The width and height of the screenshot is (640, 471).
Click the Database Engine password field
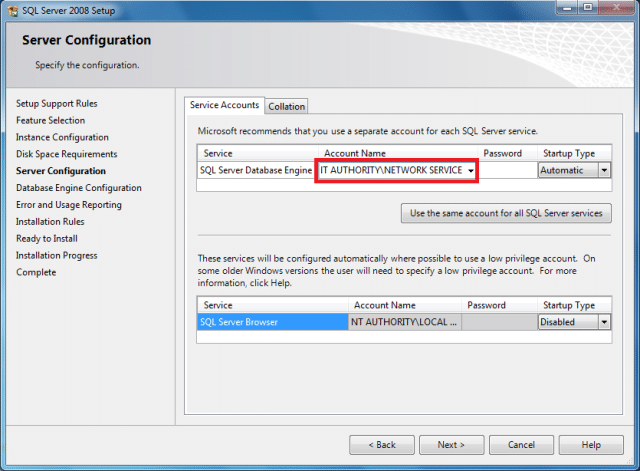point(508,170)
